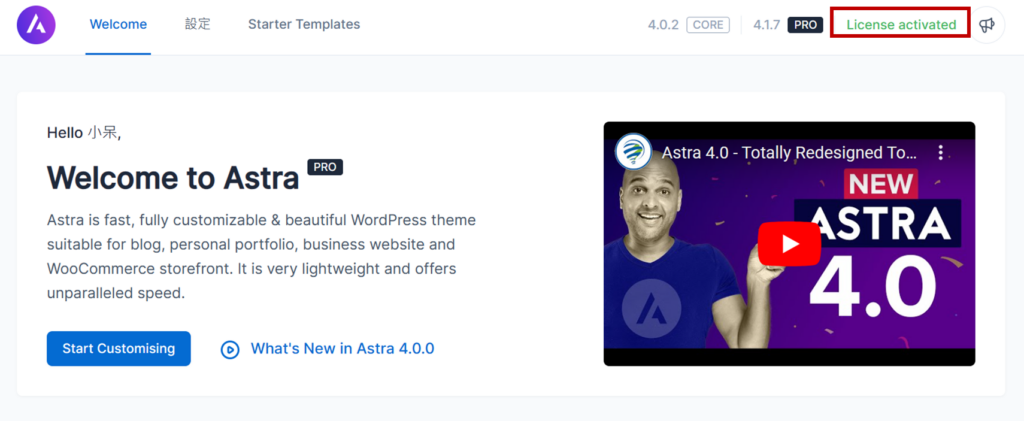Click the PRO badge next to 4.1.7

805,25
